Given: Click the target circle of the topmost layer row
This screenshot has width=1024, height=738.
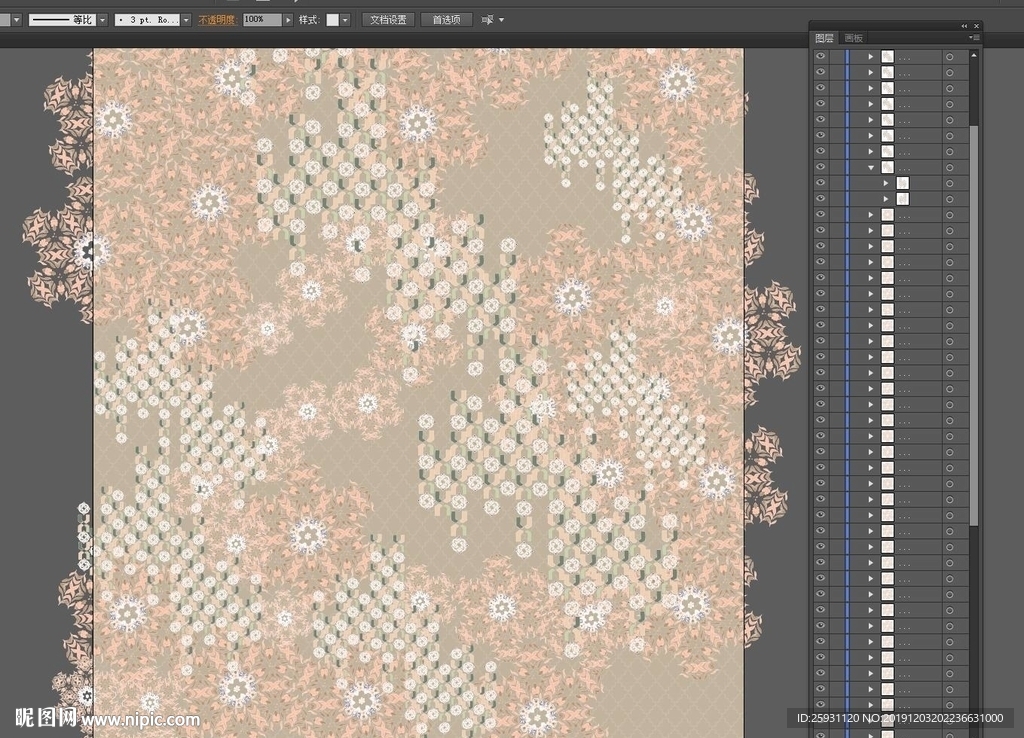Looking at the screenshot, I should [949, 57].
